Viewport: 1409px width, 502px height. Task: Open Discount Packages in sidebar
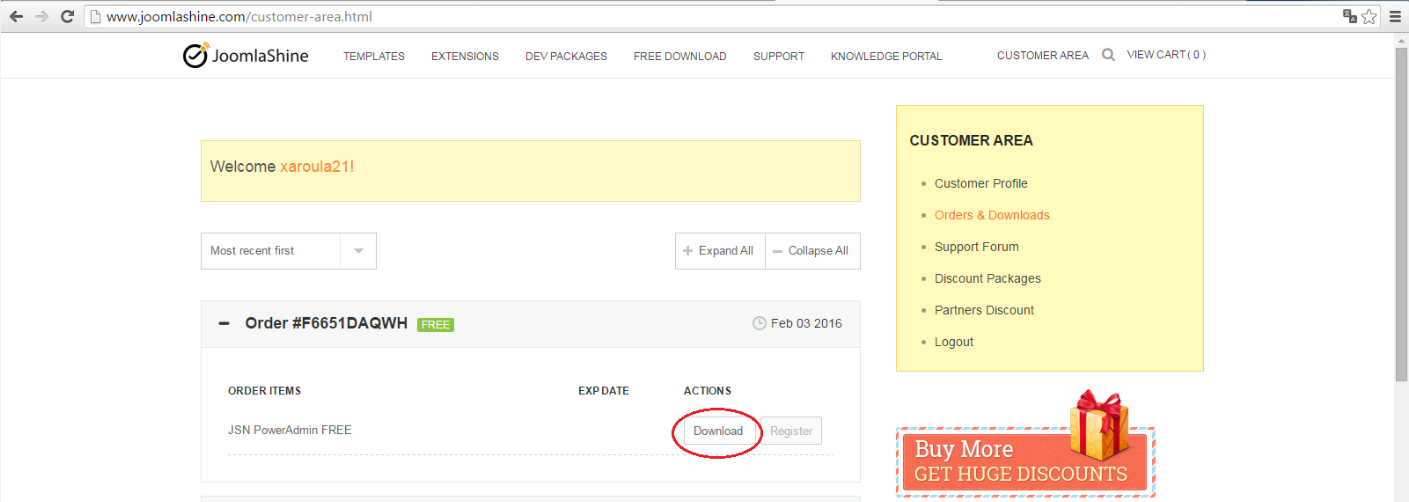pos(988,279)
